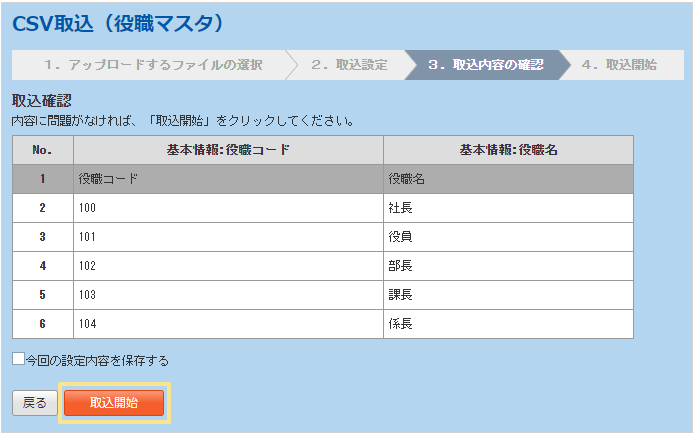
Task: Click the 部長 cell
Action: point(508,266)
